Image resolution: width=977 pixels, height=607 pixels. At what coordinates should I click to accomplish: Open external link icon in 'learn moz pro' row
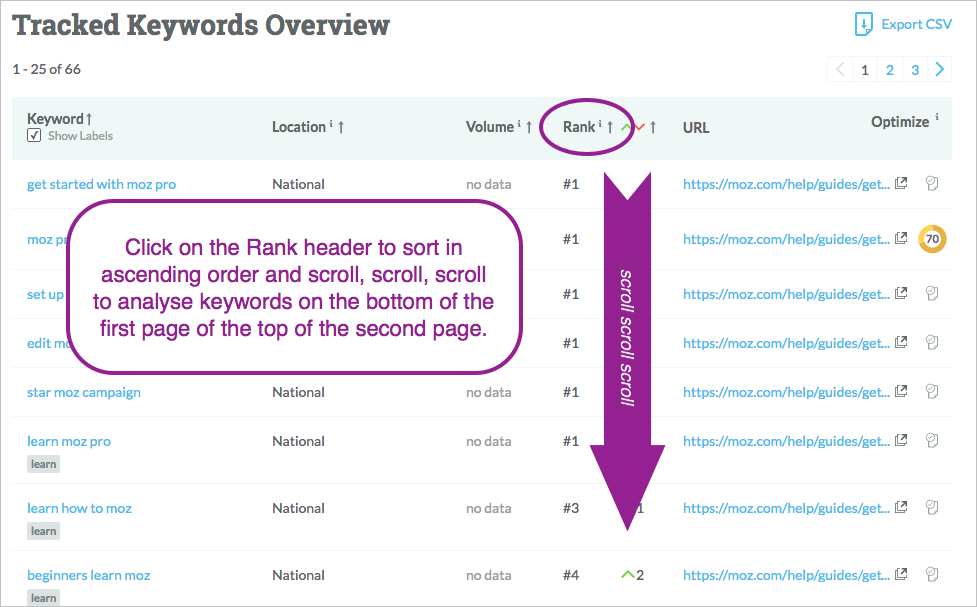pos(901,441)
